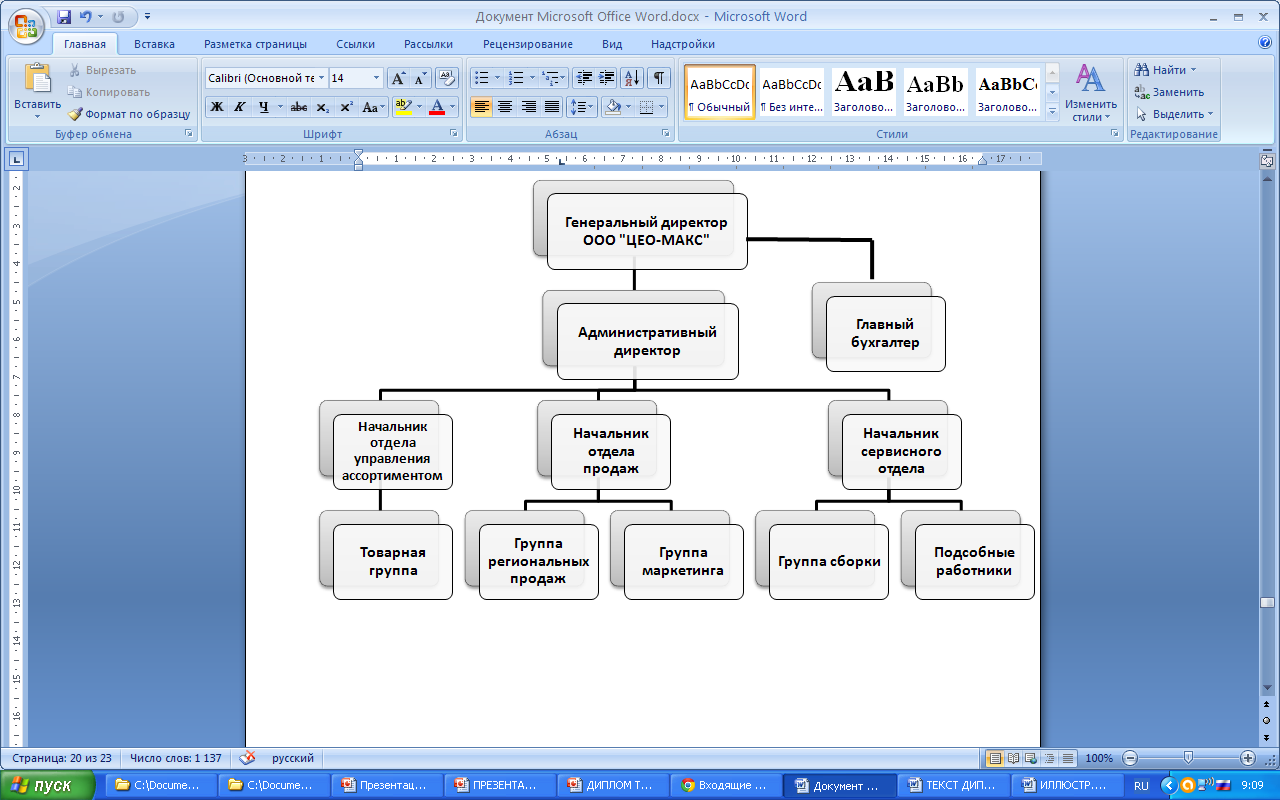The height and width of the screenshot is (800, 1280).
Task: Click the sort A-Z icon
Action: [632, 78]
